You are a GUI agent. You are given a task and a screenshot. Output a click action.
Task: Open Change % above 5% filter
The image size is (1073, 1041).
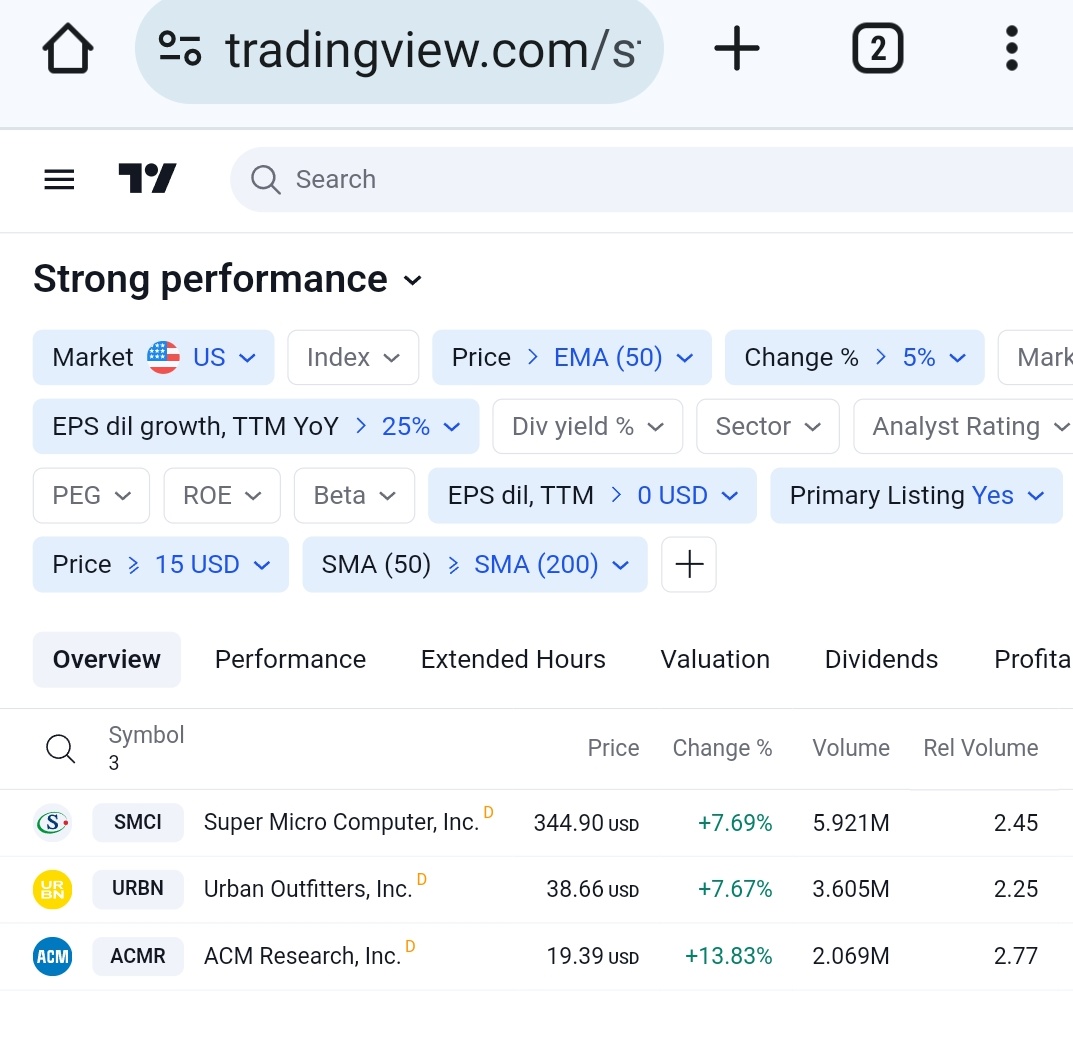coord(855,357)
